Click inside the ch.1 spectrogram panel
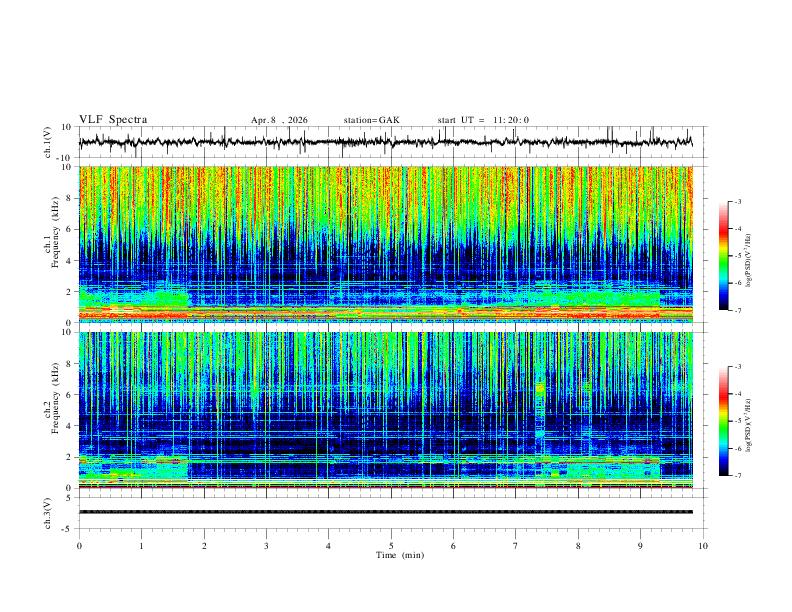 pos(386,244)
